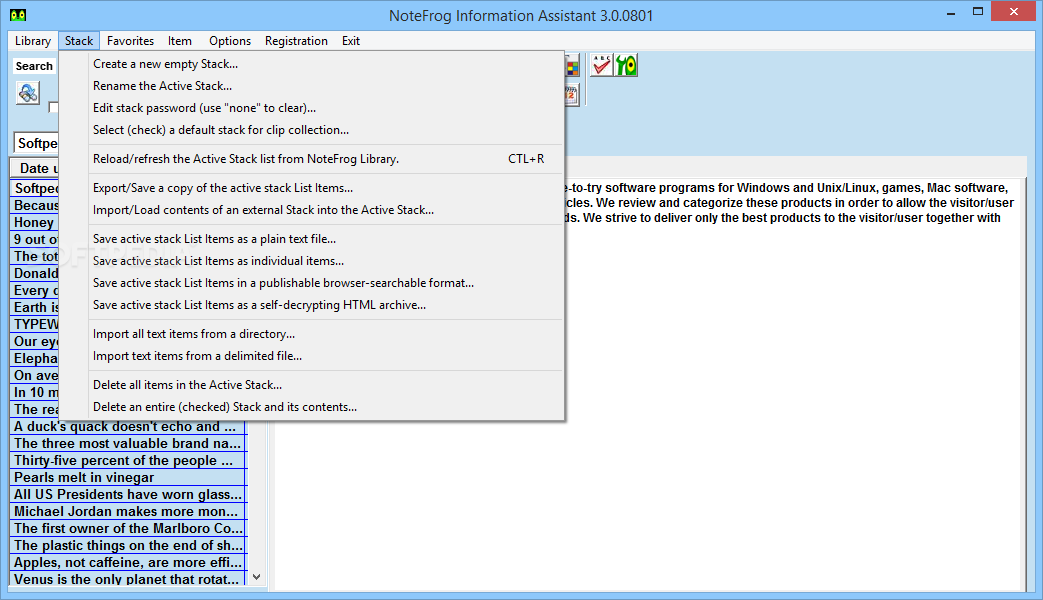
Task: Open the Registration menu
Action: click(x=296, y=41)
